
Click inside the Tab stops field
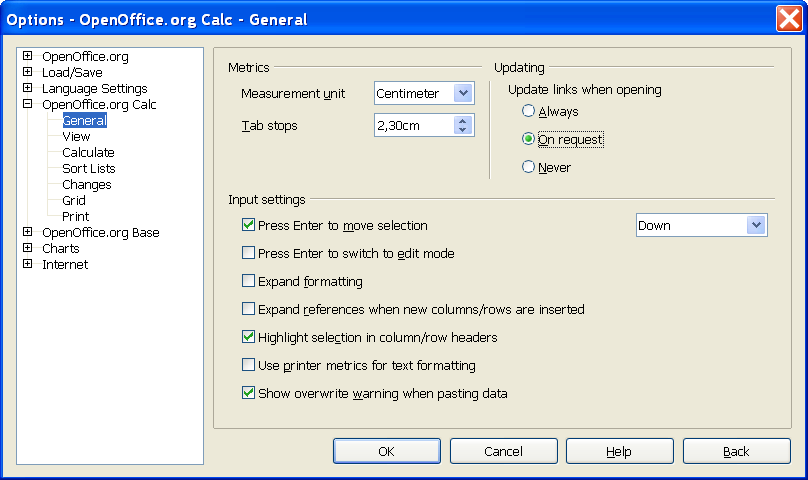click(414, 125)
